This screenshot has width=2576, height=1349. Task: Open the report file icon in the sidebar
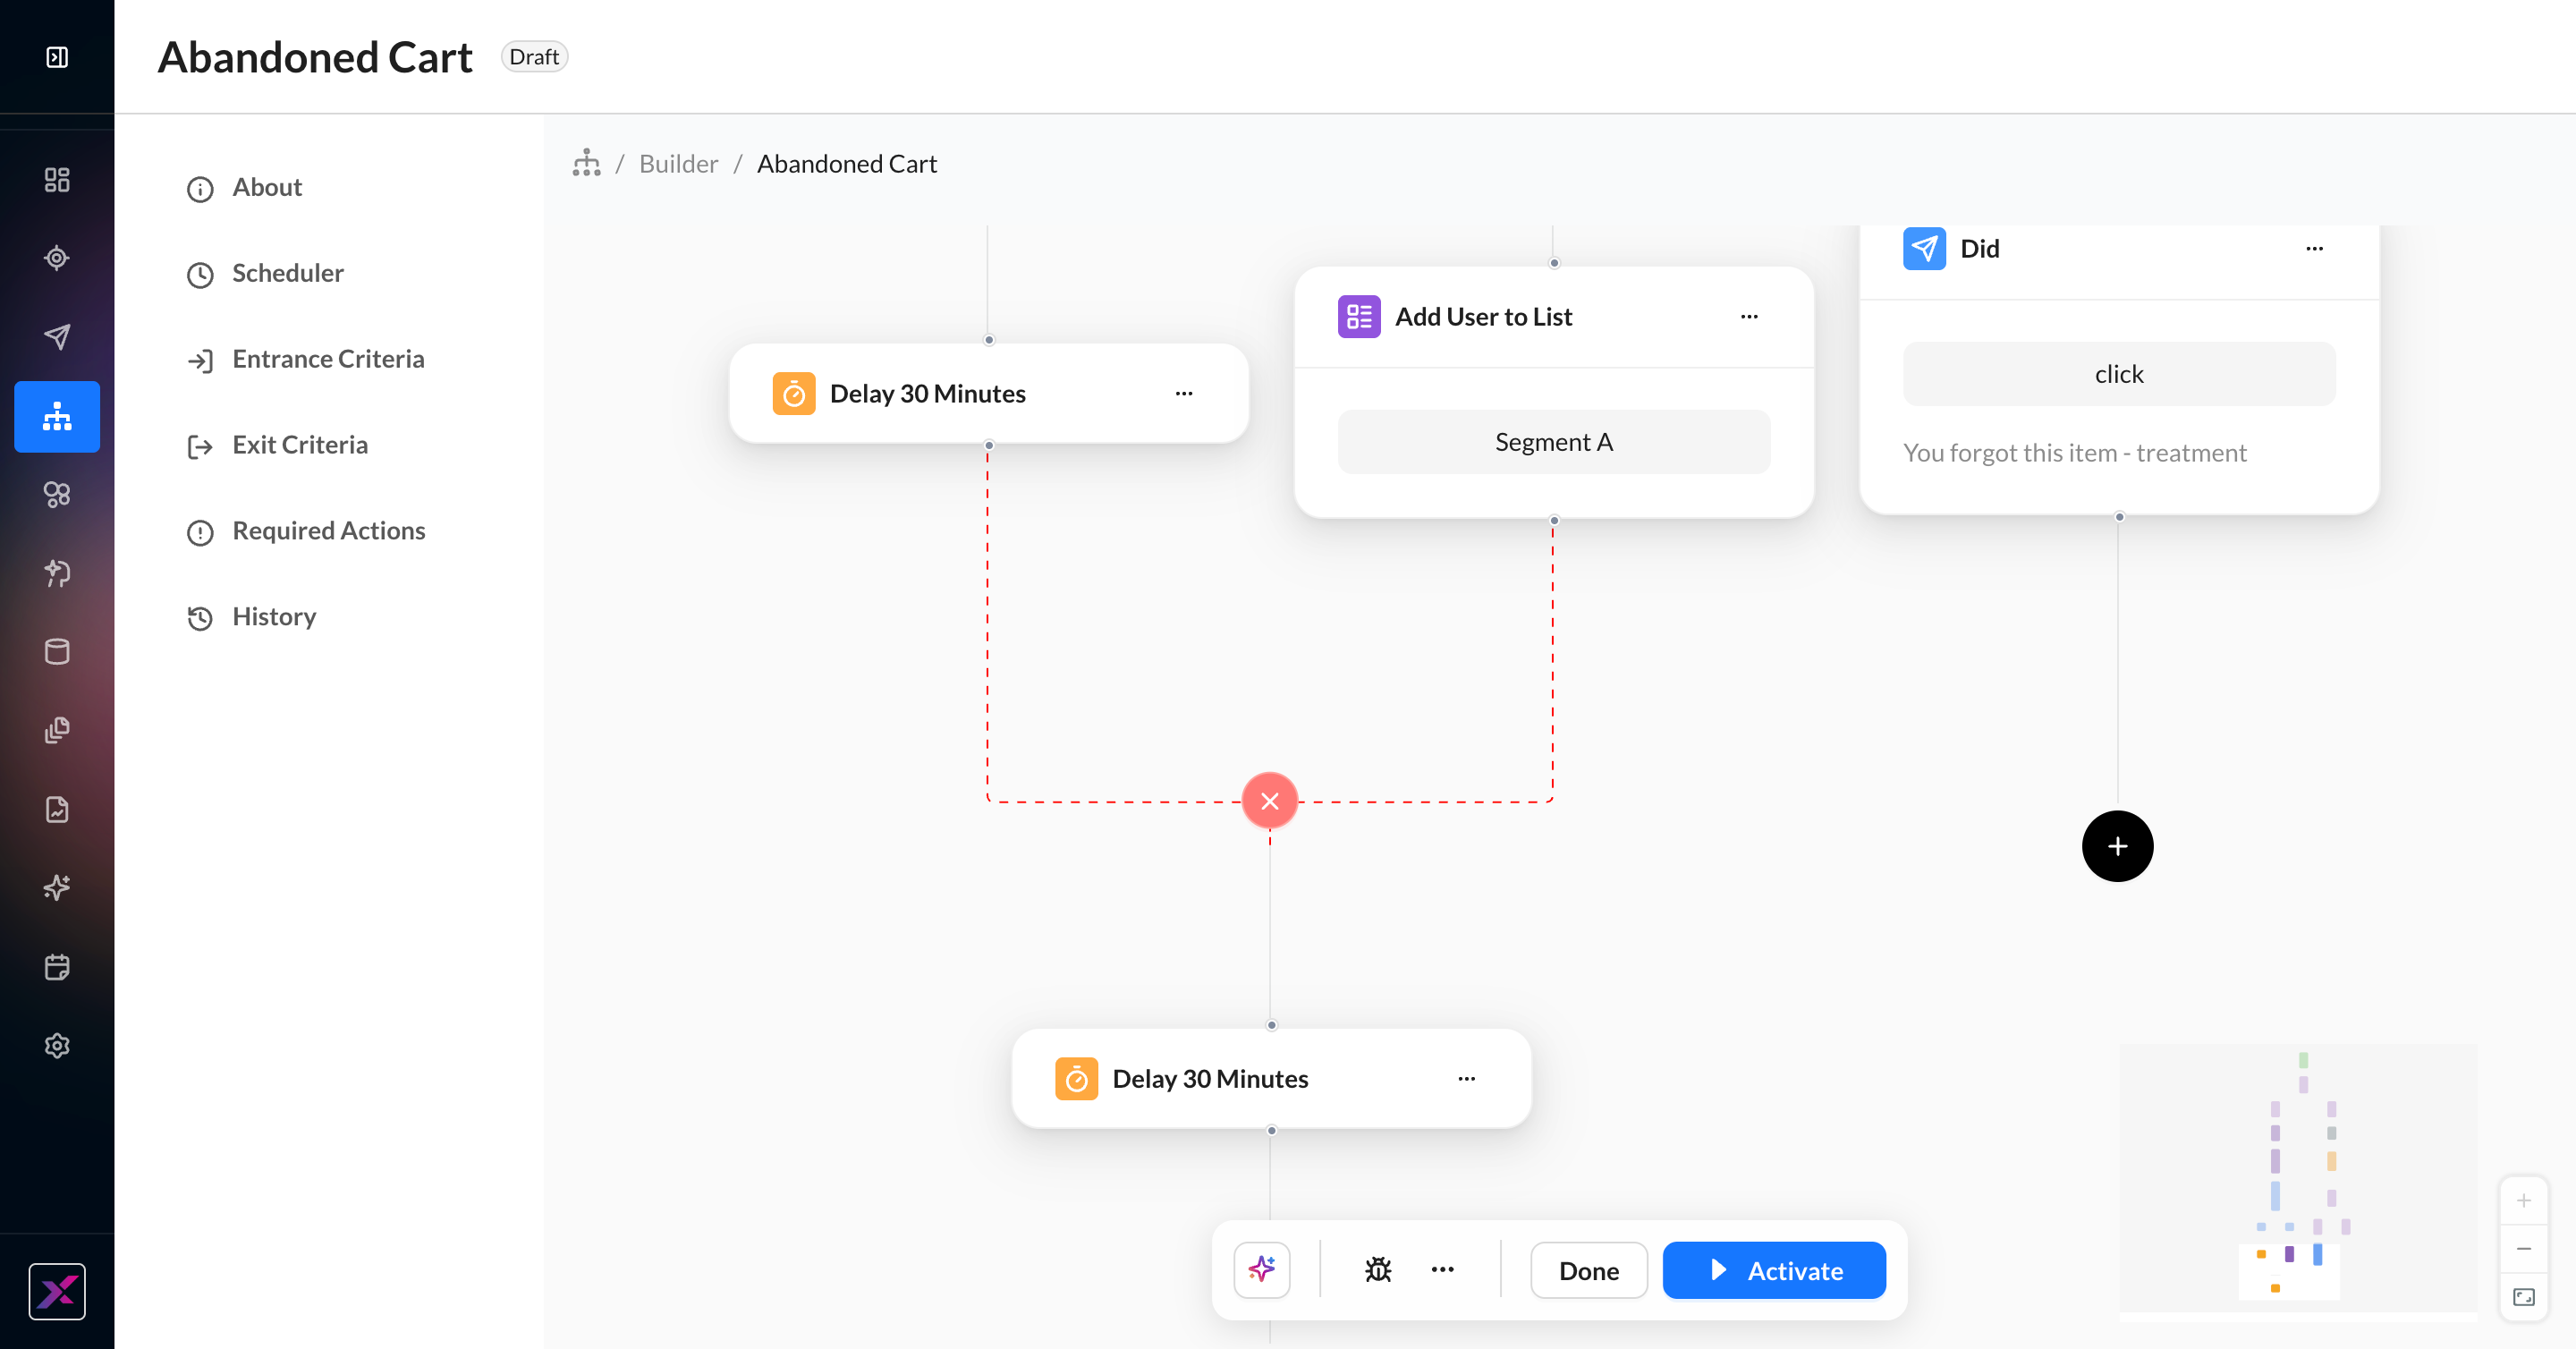[57, 809]
